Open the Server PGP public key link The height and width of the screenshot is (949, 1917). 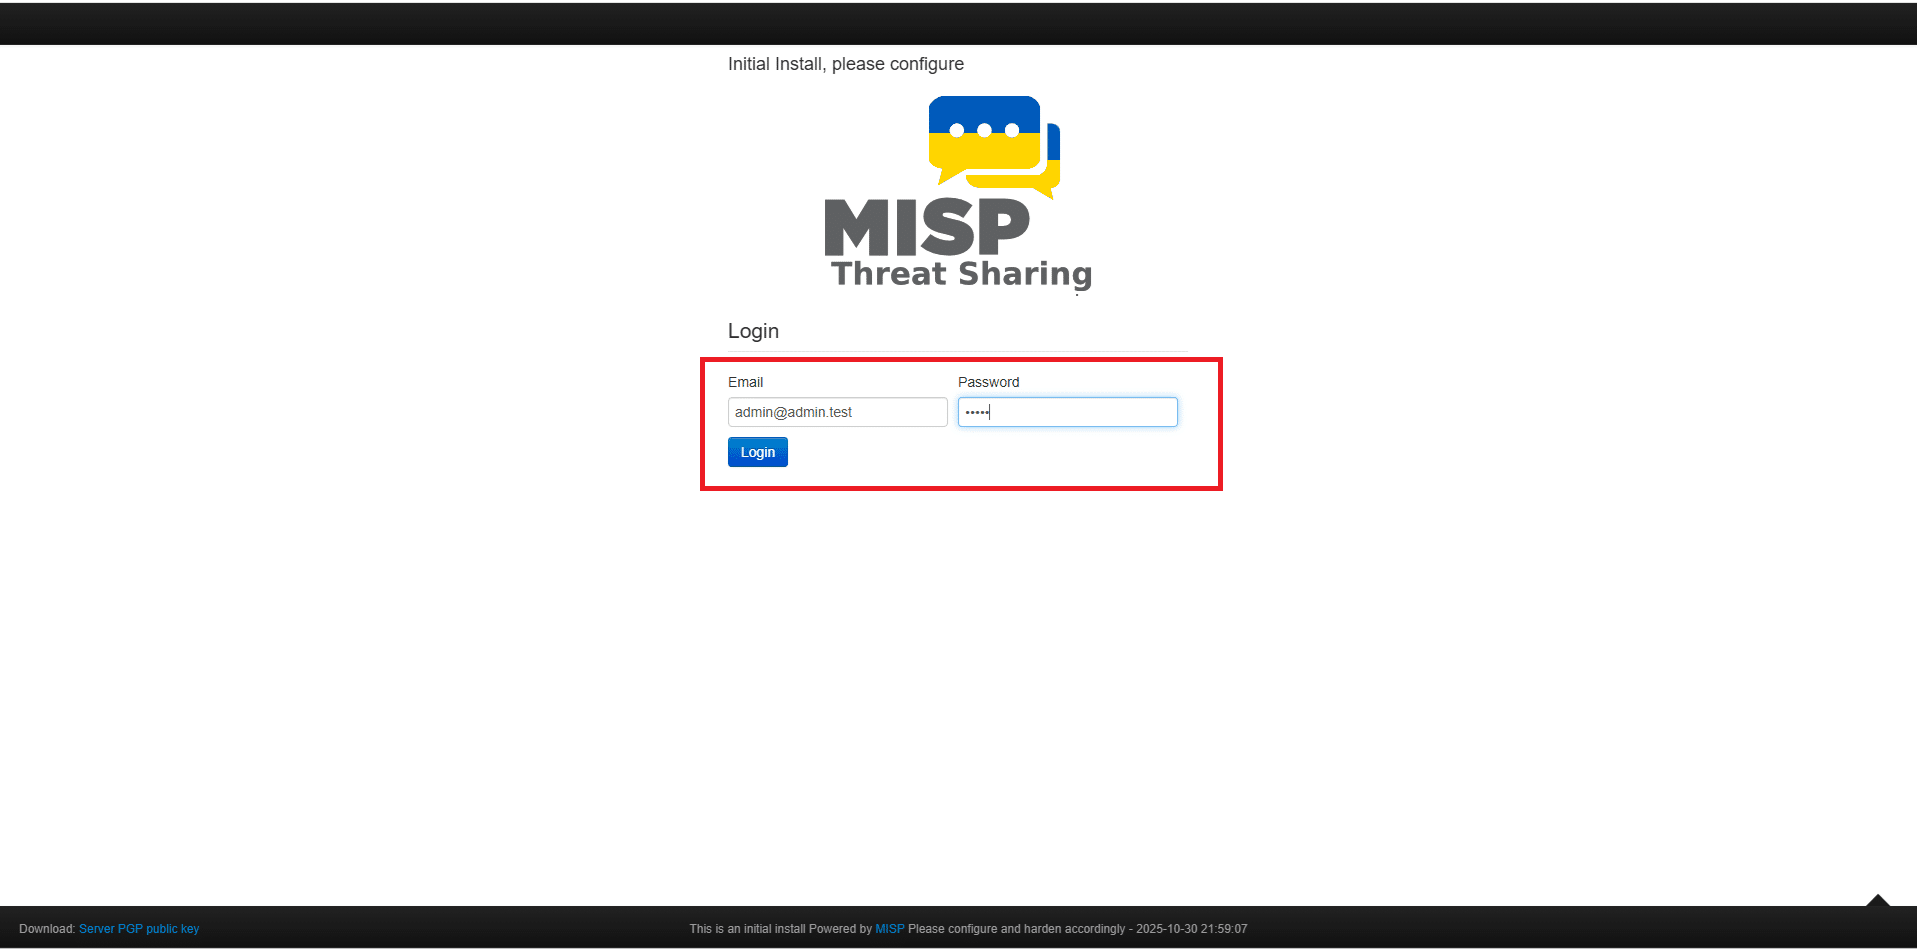tap(139, 929)
